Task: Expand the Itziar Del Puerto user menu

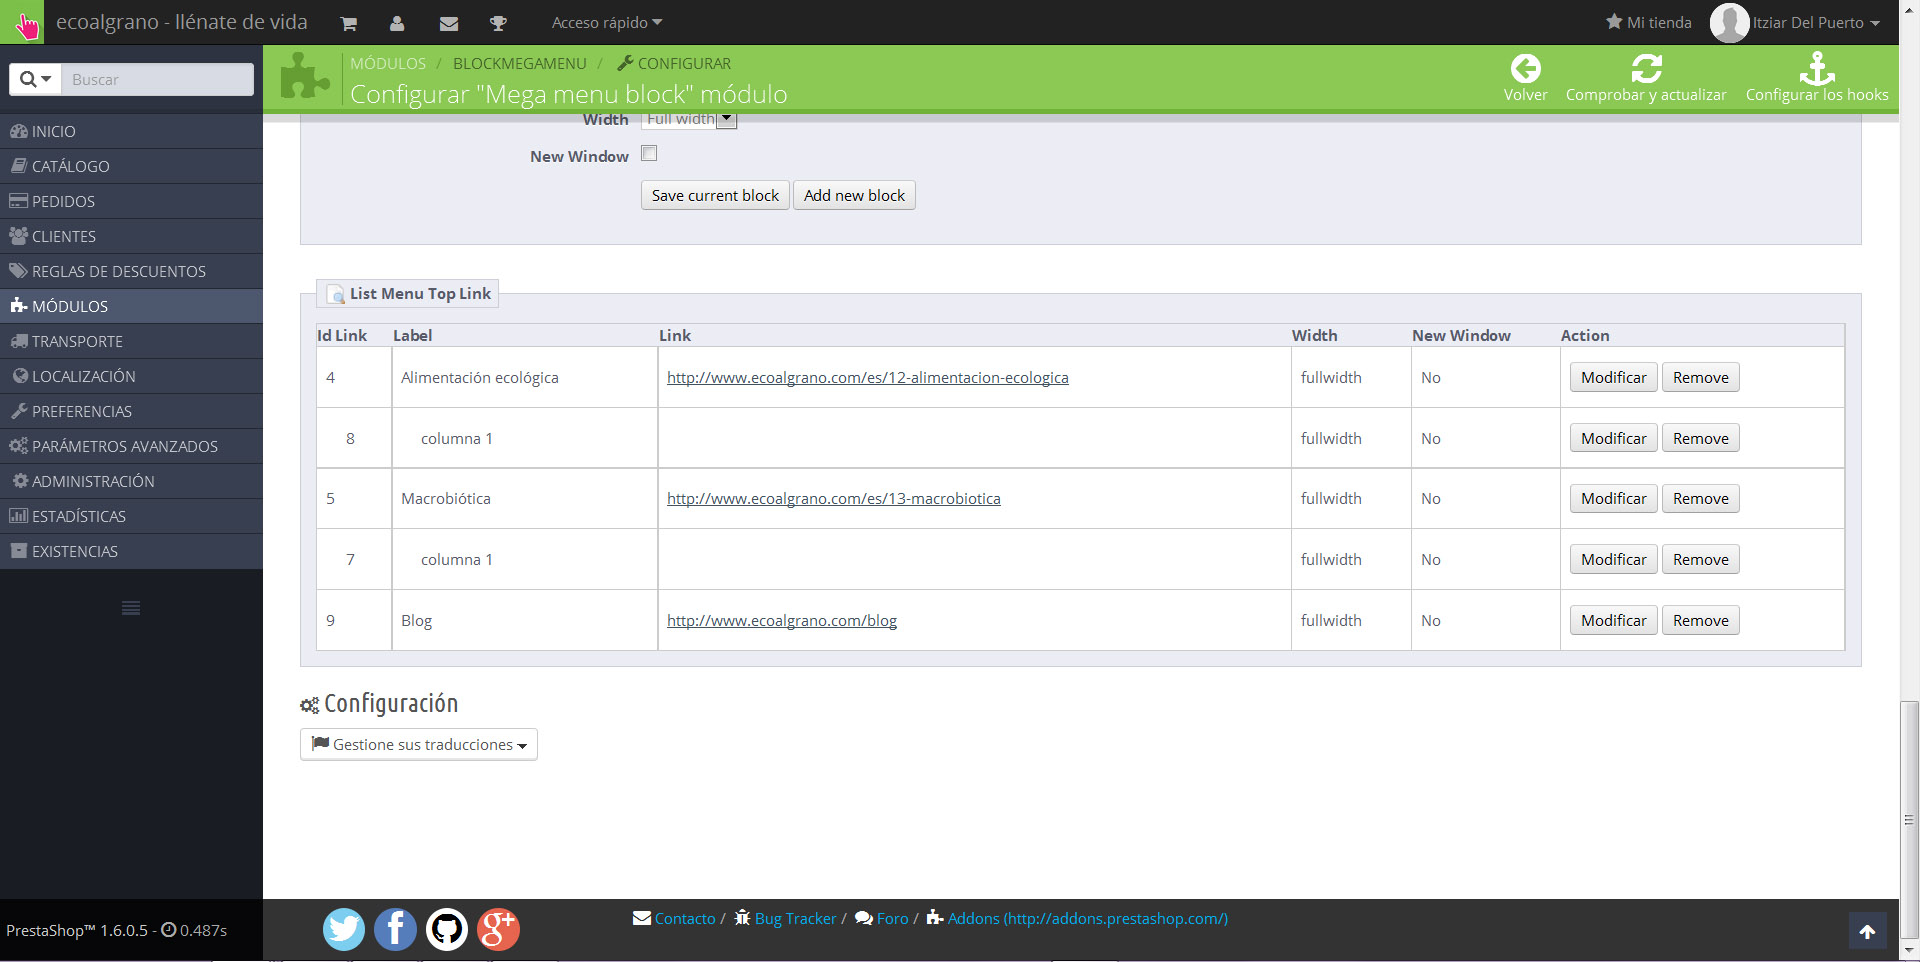Action: tap(1816, 22)
